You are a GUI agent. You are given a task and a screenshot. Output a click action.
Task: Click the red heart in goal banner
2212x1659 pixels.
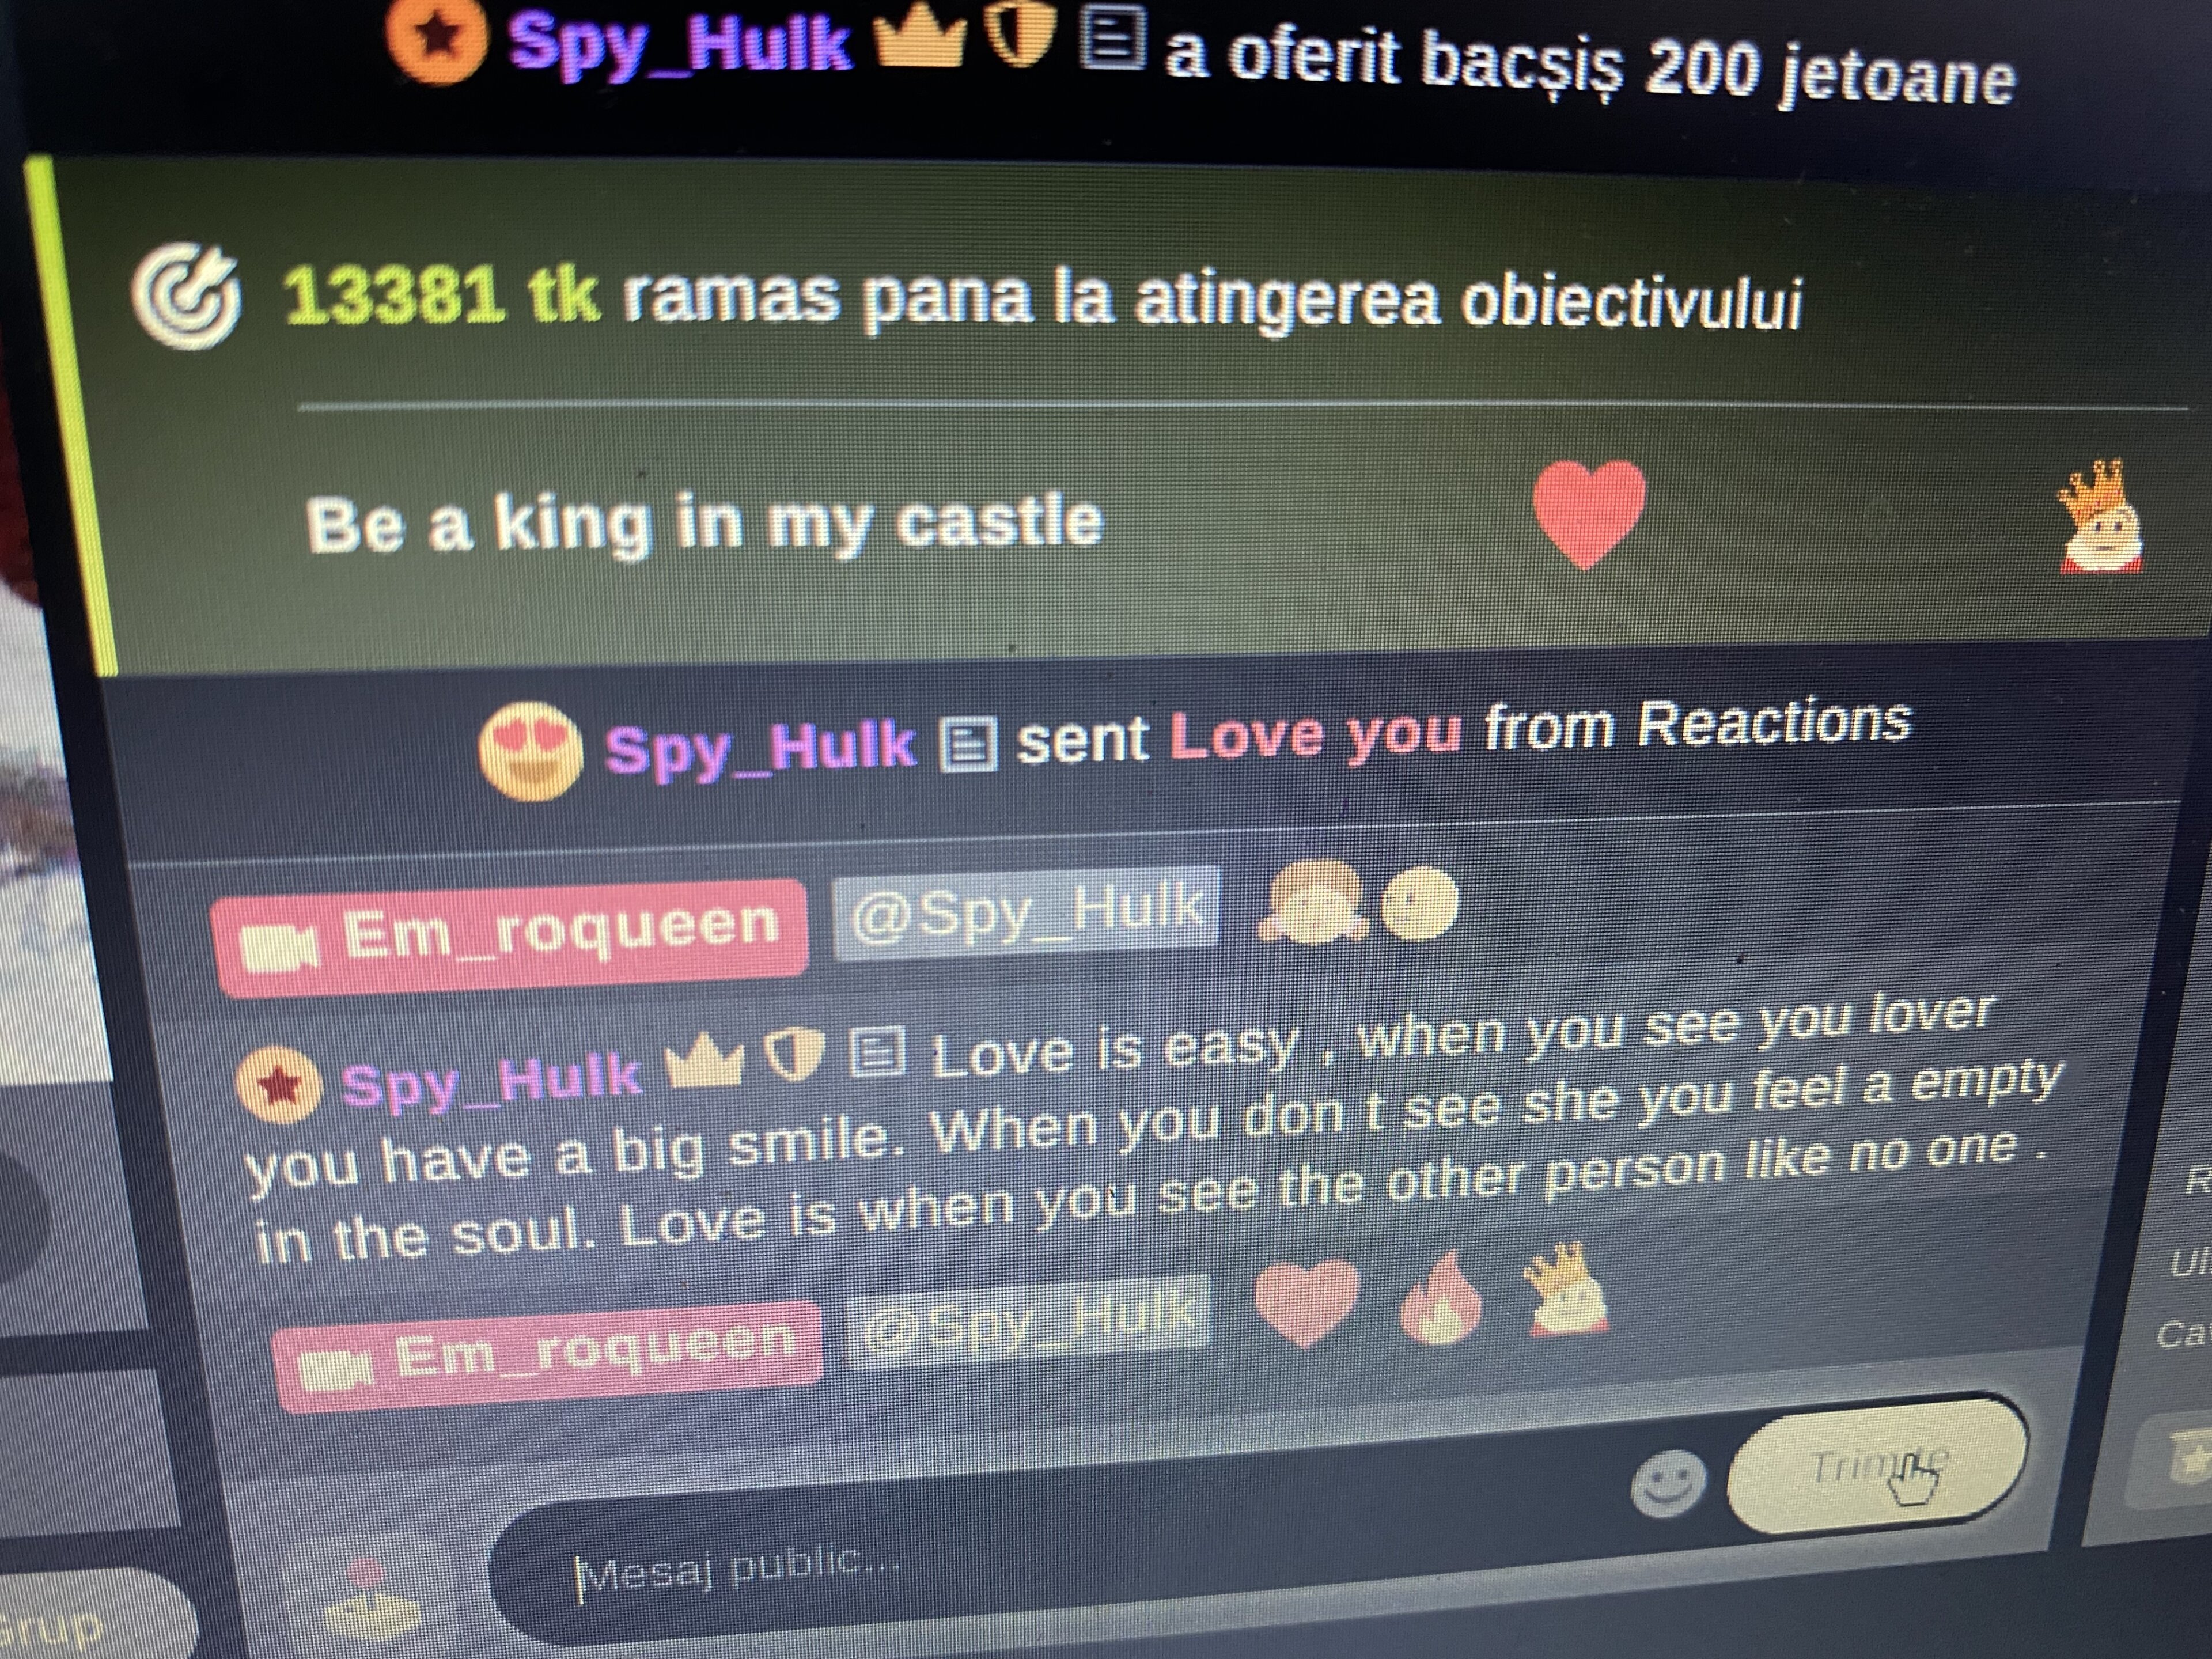pyautogui.click(x=1588, y=512)
